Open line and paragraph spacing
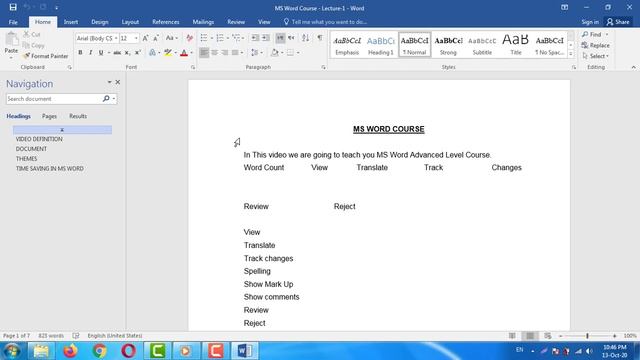Image resolution: width=640 pixels, height=360 pixels. point(257,53)
